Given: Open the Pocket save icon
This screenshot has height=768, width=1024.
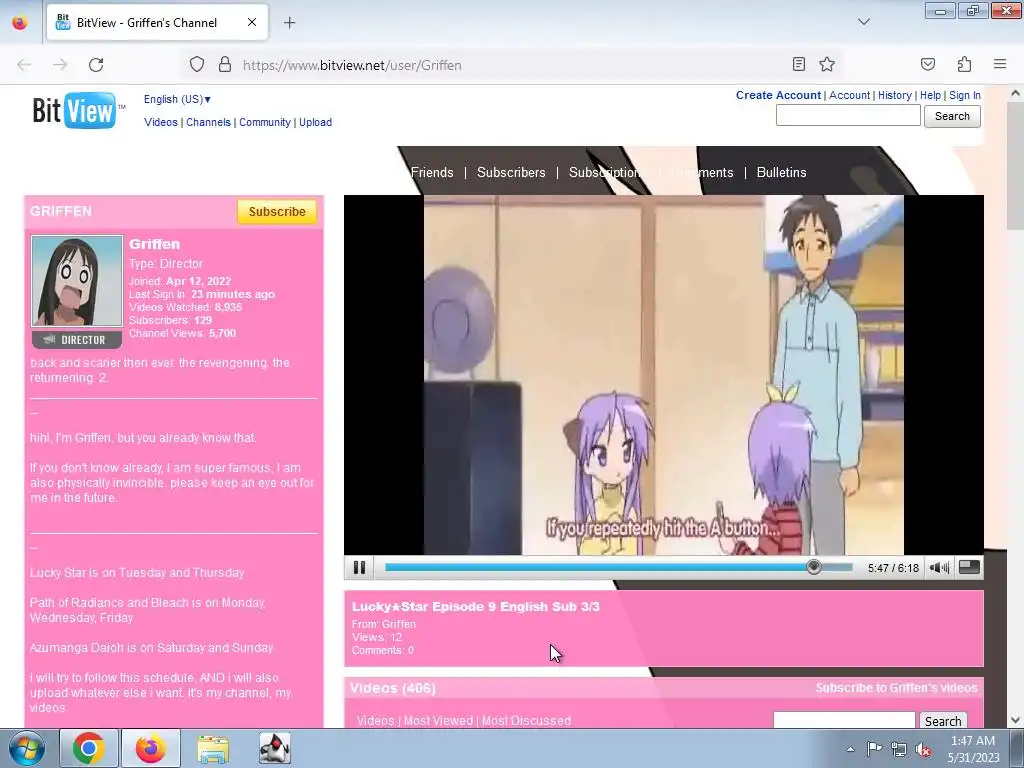Looking at the screenshot, I should coord(927,64).
